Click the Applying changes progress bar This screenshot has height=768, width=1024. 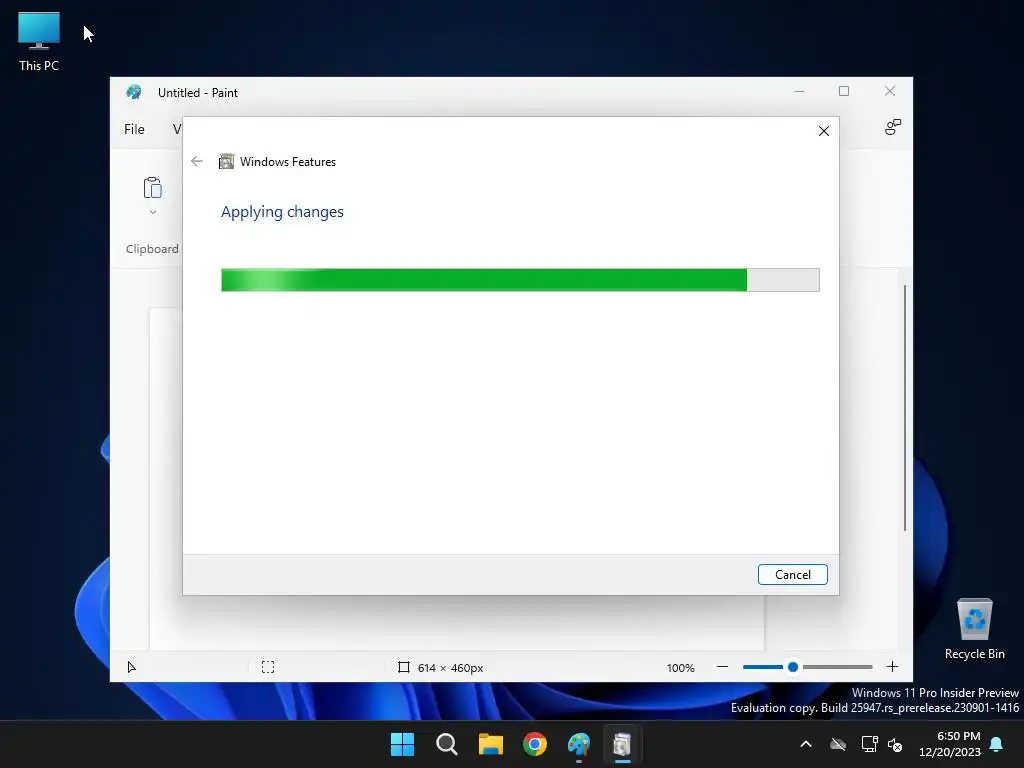(520, 280)
